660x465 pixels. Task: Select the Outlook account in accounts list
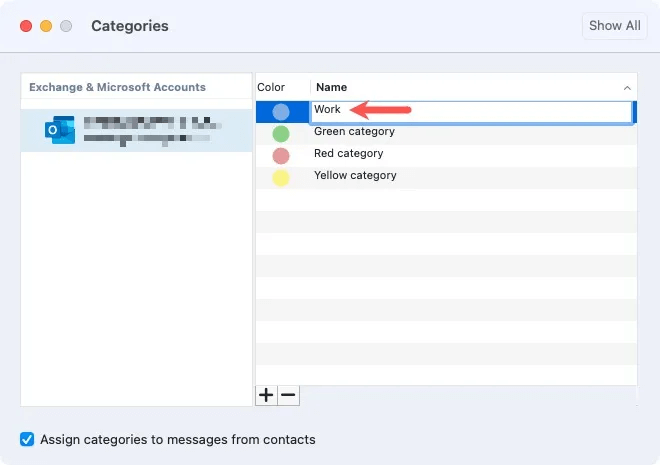pos(136,130)
